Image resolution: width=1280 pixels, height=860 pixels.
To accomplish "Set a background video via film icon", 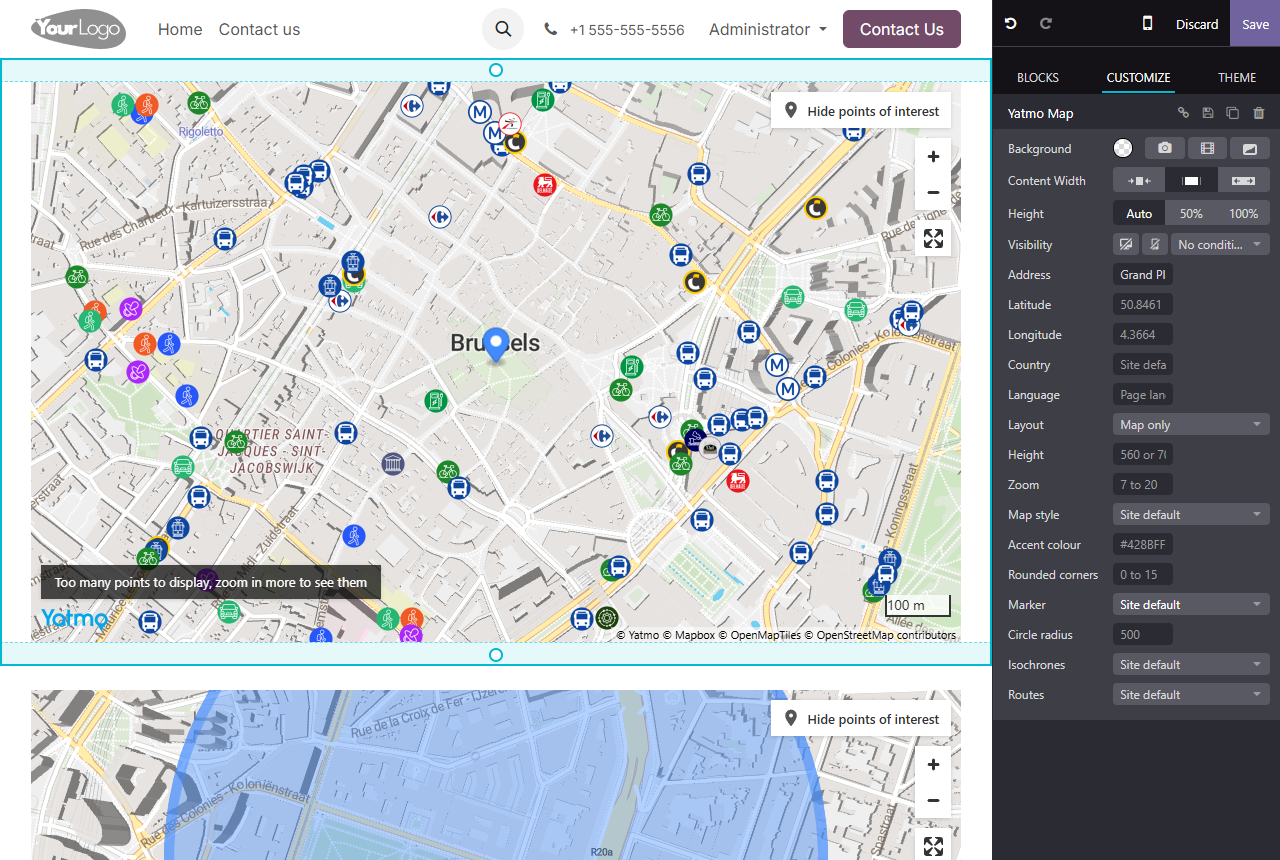I will pos(1207,148).
